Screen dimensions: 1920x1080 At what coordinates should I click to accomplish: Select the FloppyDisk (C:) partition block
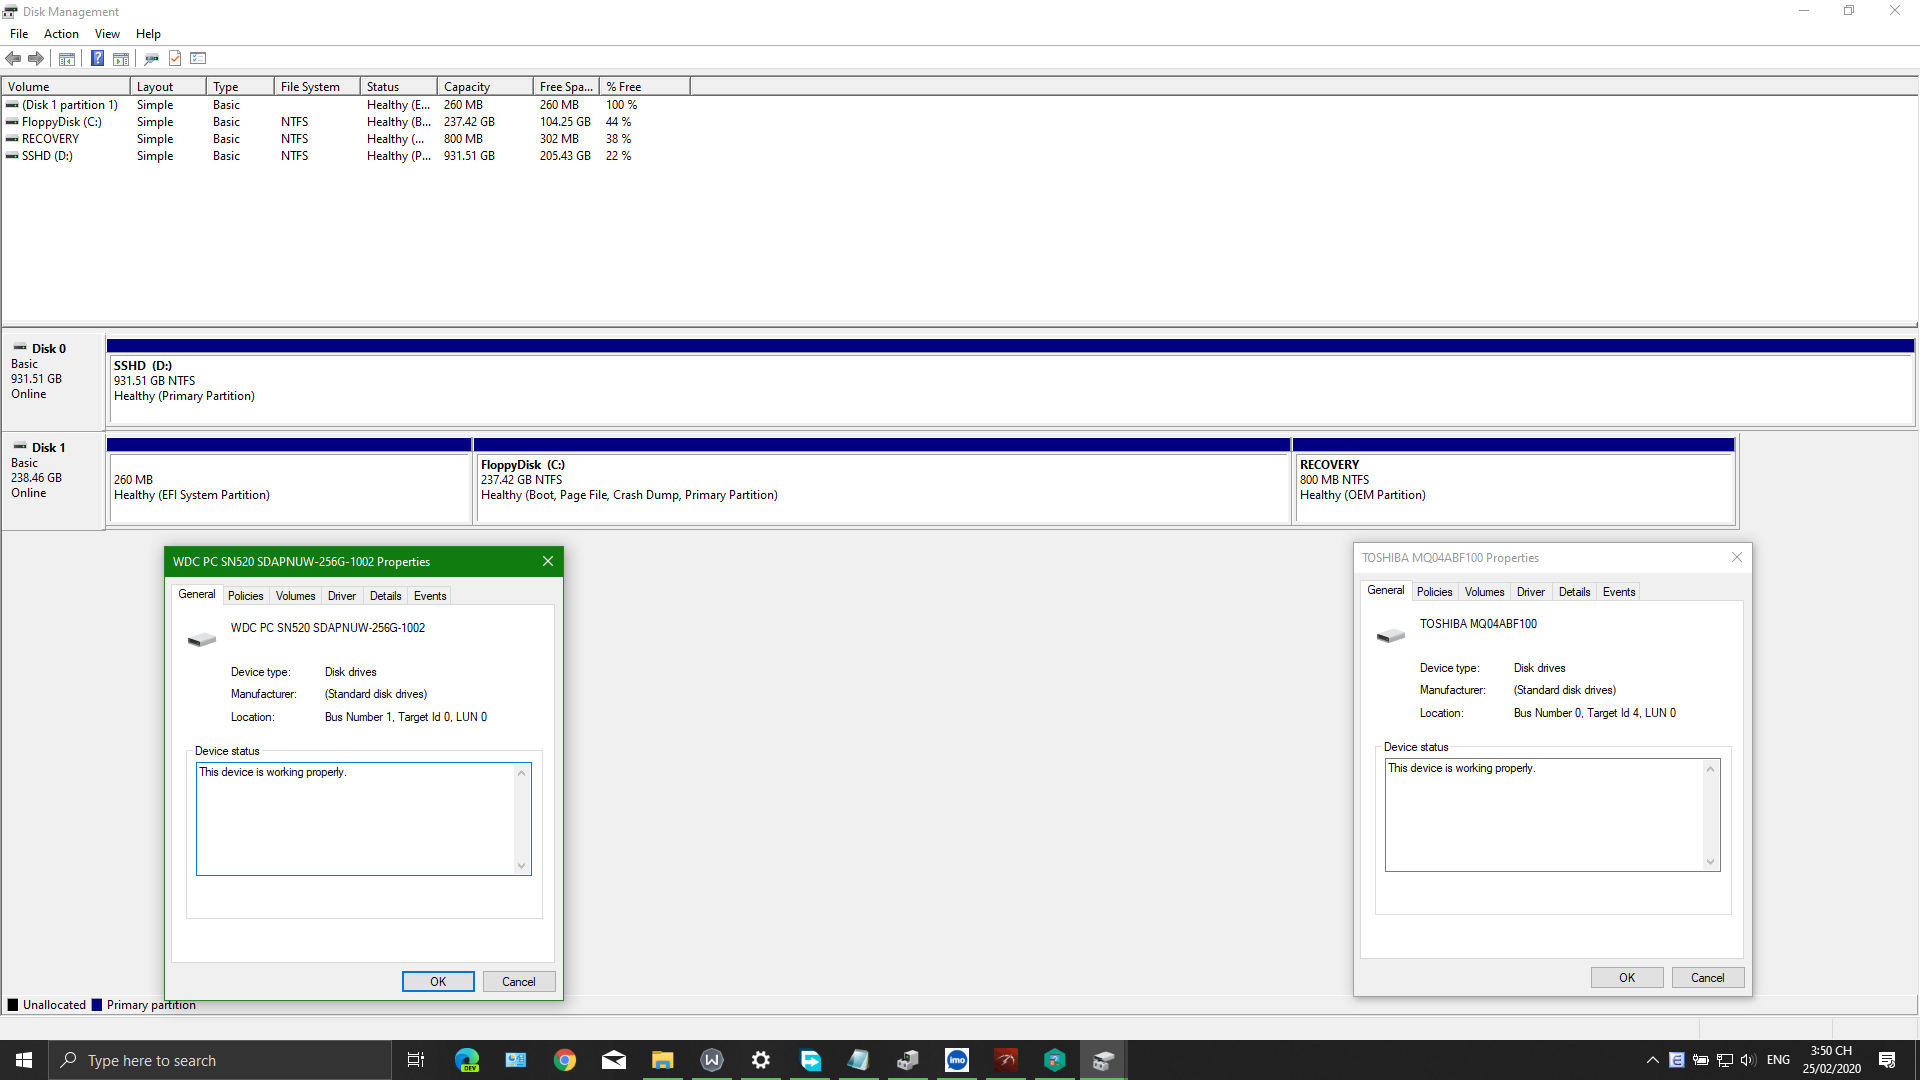click(x=882, y=481)
